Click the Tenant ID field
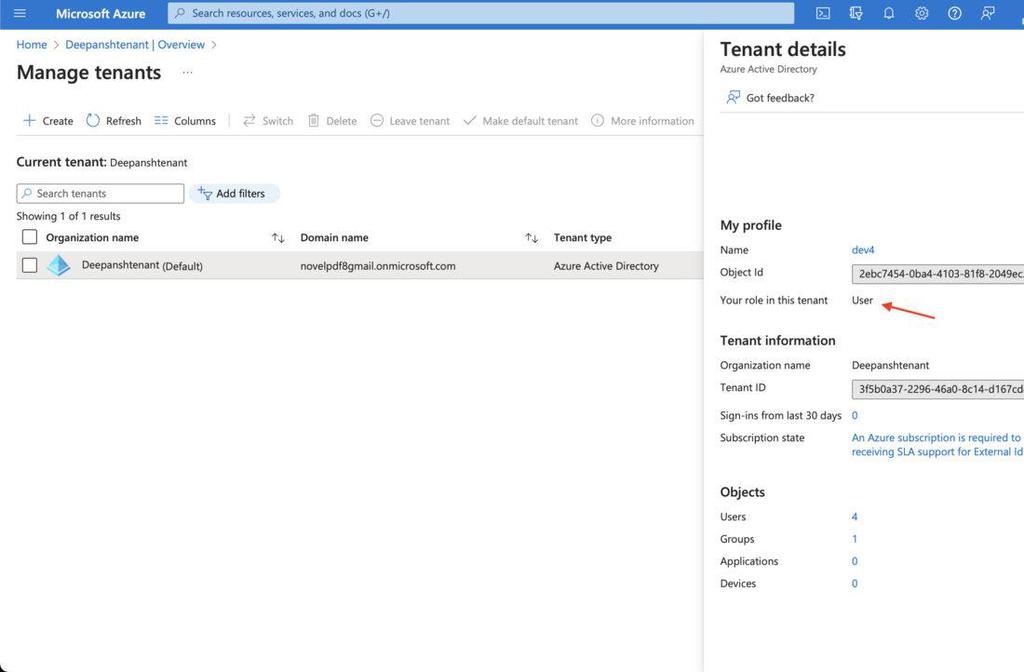 tap(938, 389)
